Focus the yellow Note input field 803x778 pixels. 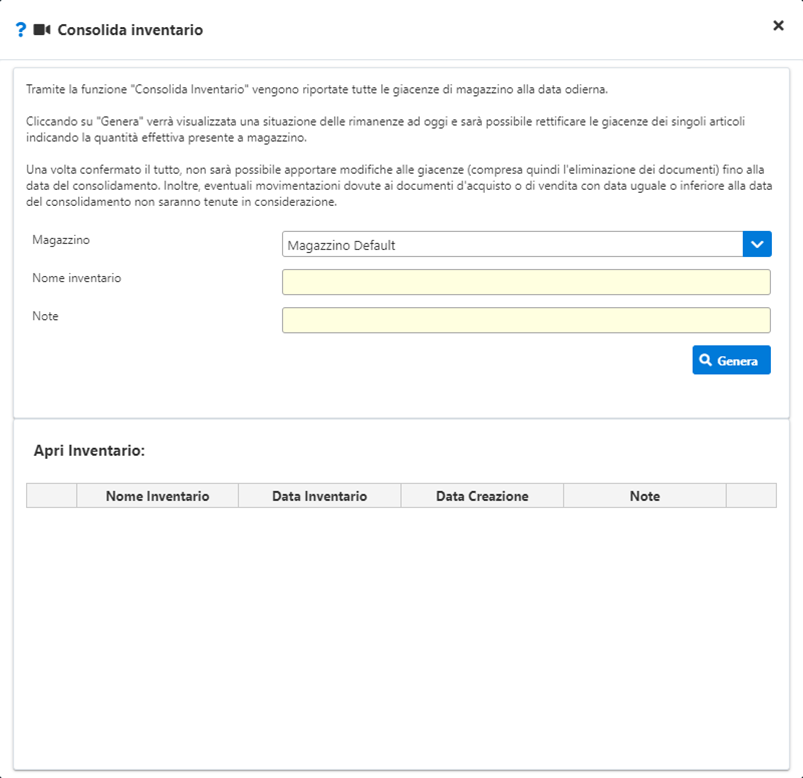click(526, 320)
